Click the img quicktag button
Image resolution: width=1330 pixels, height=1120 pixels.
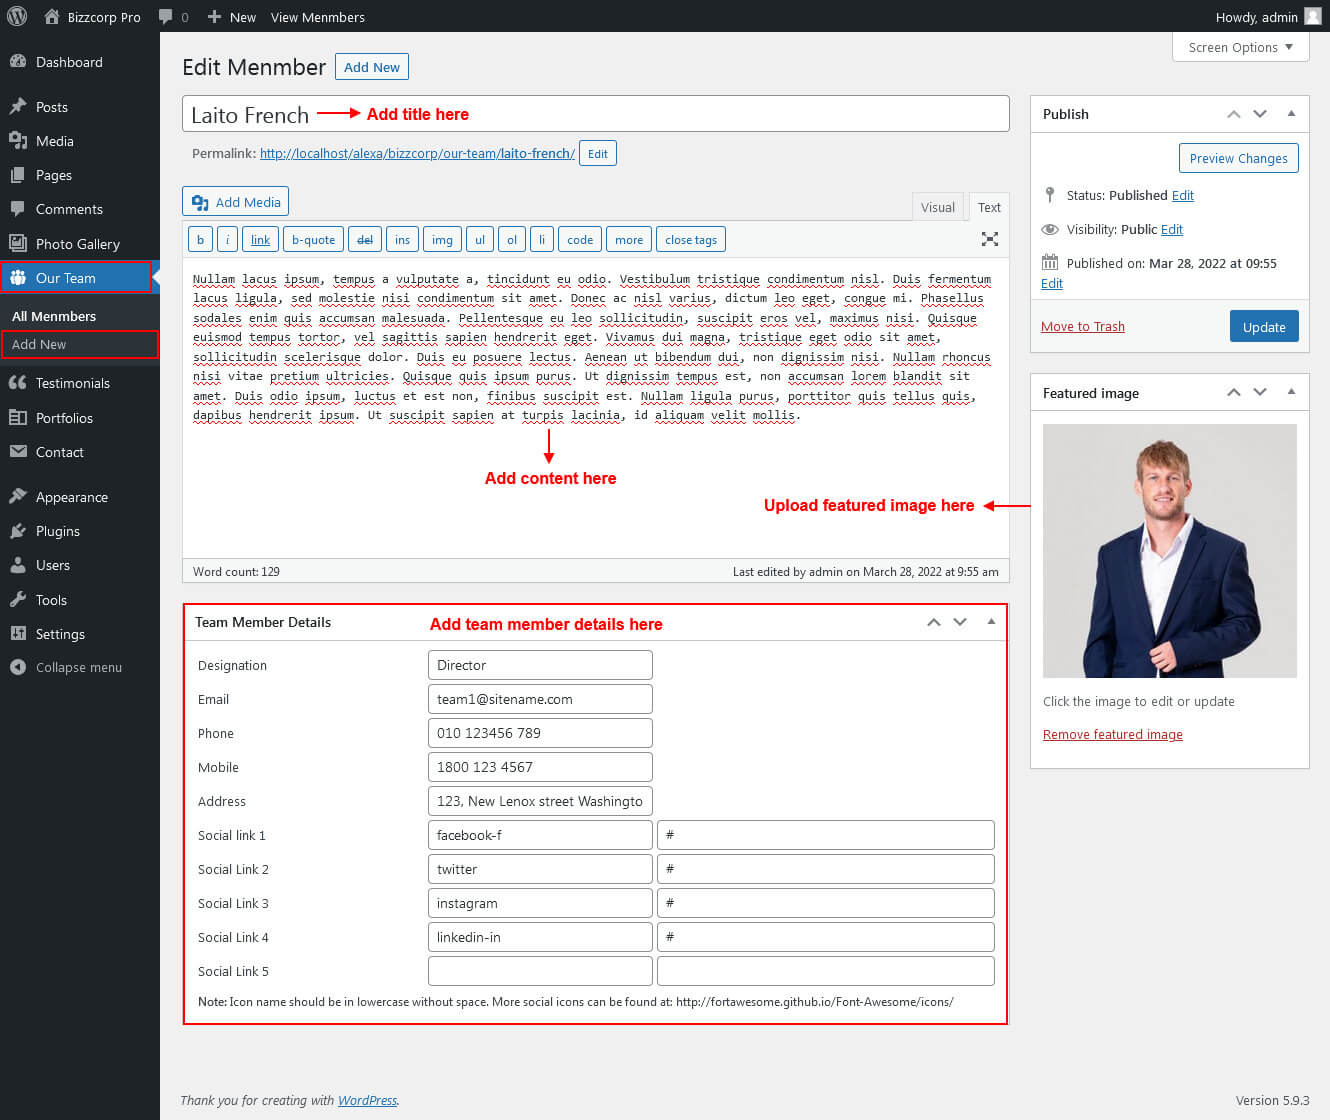(442, 240)
